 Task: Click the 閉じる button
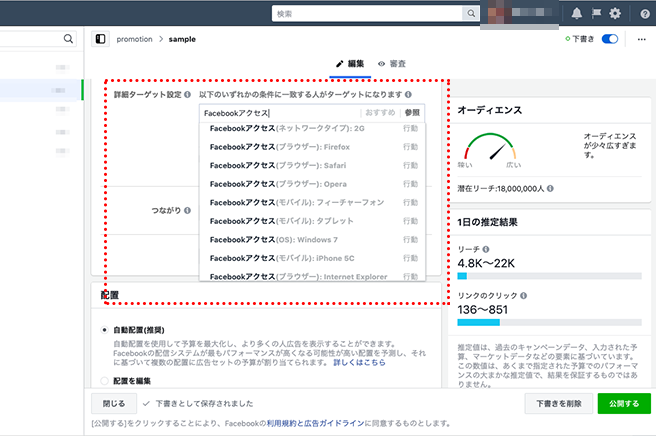pos(114,404)
